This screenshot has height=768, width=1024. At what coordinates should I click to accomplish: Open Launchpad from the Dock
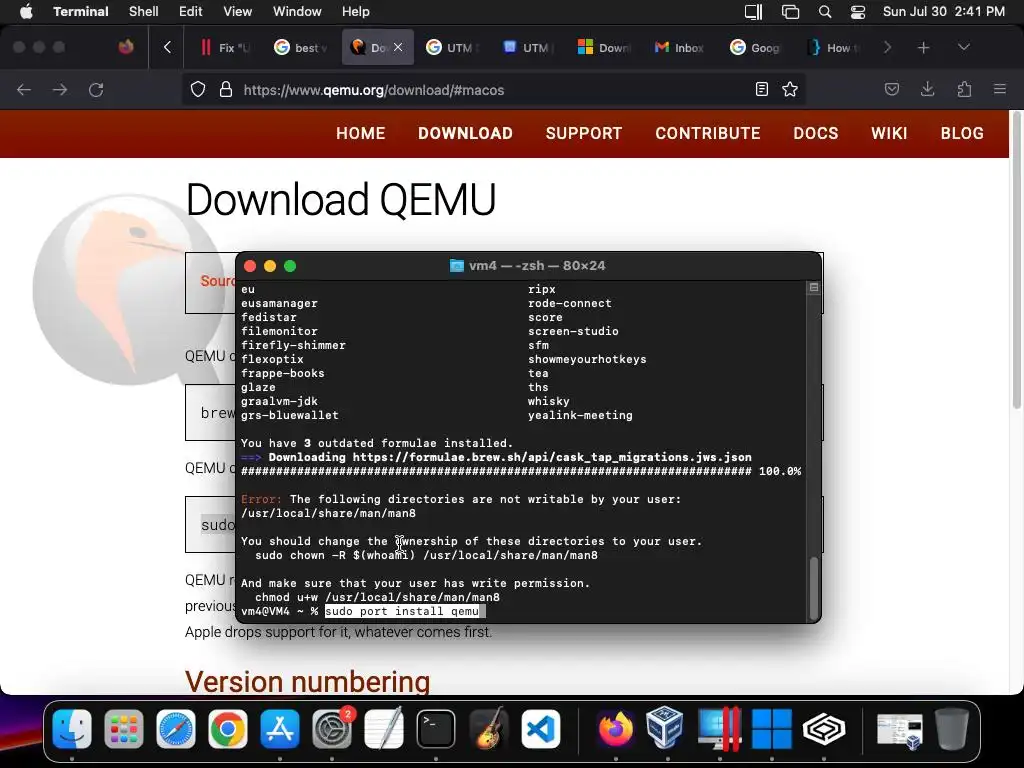click(123, 729)
